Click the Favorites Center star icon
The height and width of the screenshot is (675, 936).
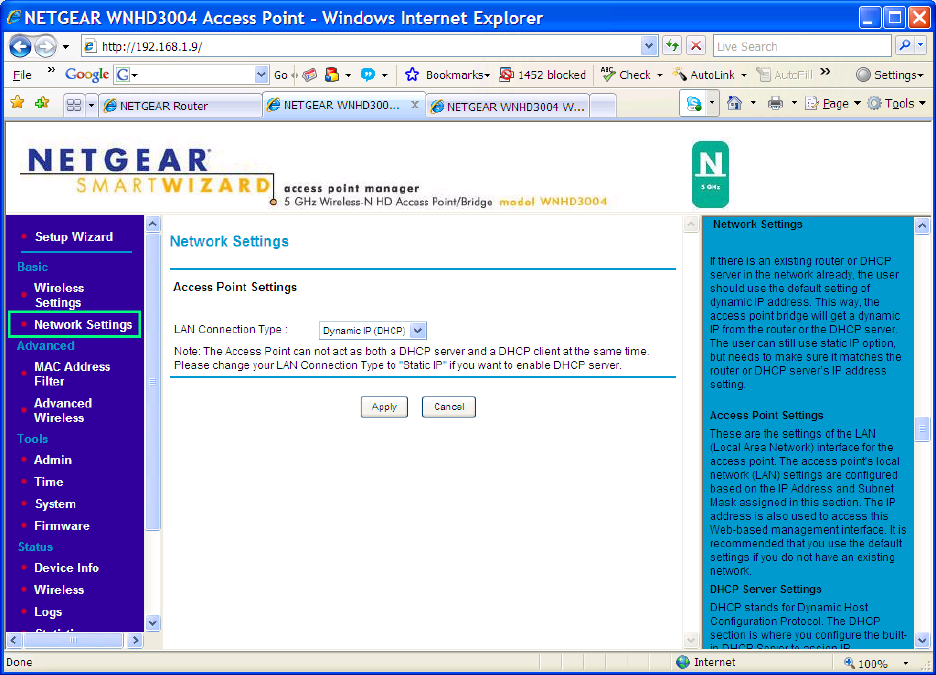point(17,103)
